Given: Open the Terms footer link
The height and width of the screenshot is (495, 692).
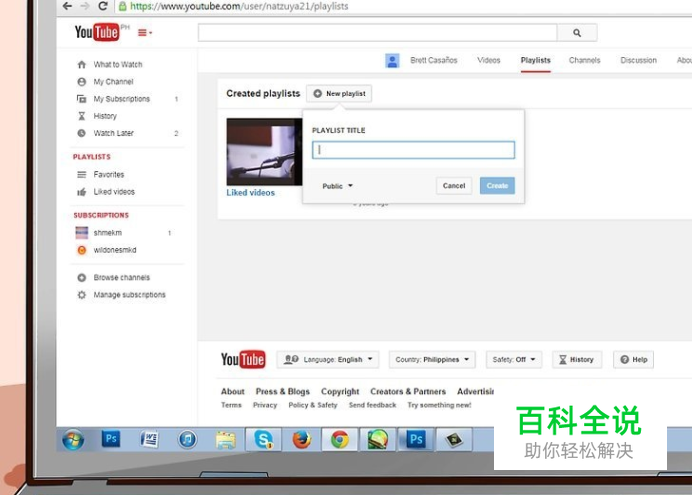Looking at the screenshot, I should pos(231,405).
